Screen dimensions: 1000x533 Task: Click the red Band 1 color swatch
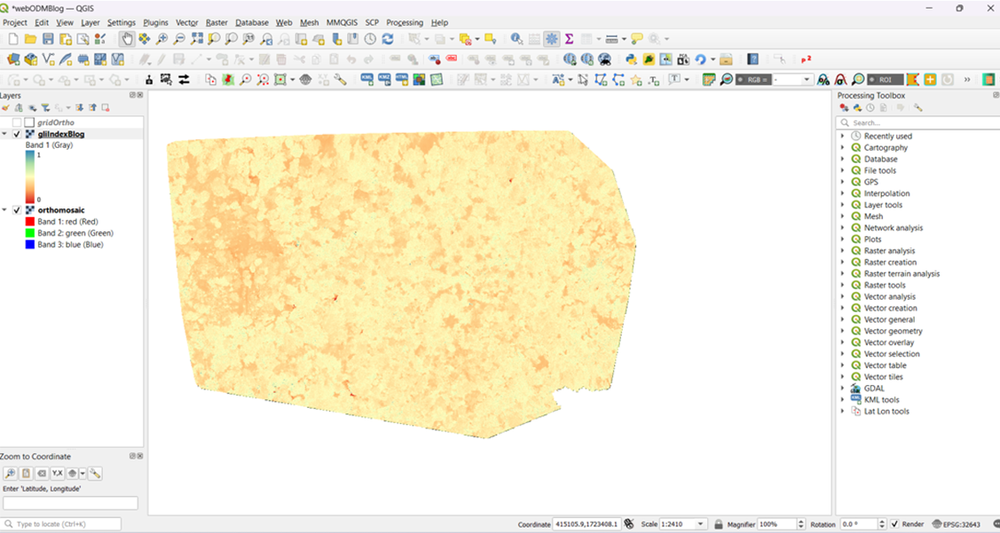point(30,221)
